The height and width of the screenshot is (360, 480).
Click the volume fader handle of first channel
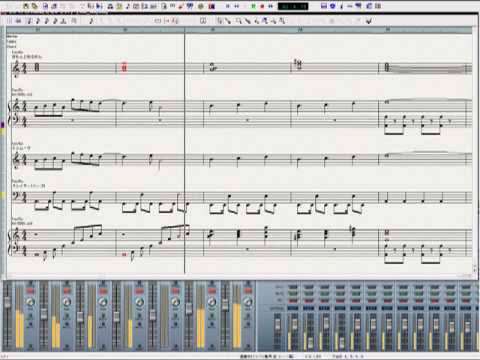click(7, 302)
